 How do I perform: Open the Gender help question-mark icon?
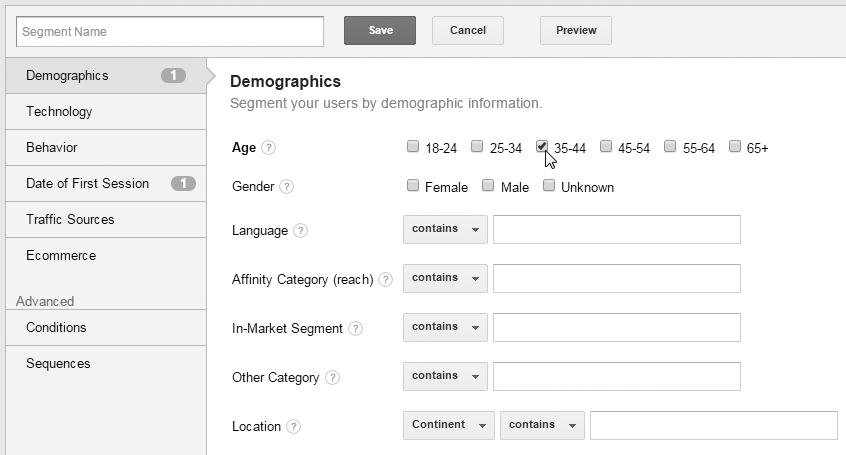coord(286,187)
